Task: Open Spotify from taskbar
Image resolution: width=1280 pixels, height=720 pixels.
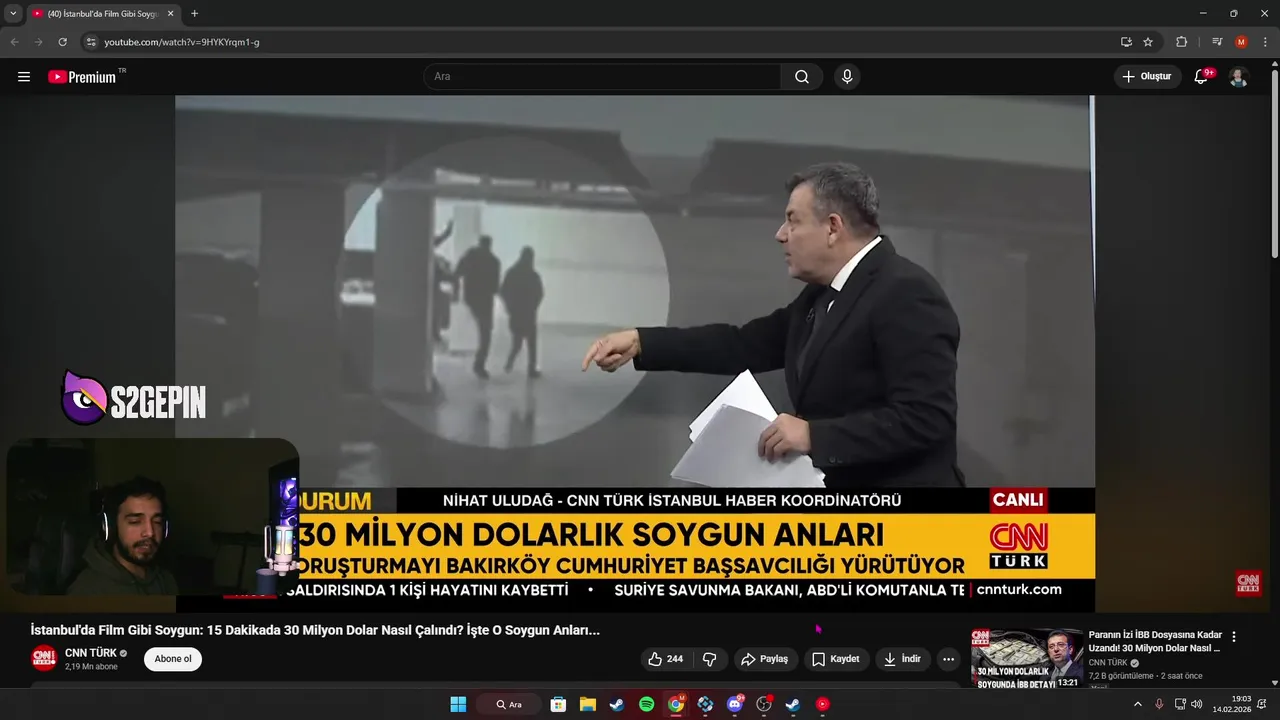Action: [x=646, y=704]
